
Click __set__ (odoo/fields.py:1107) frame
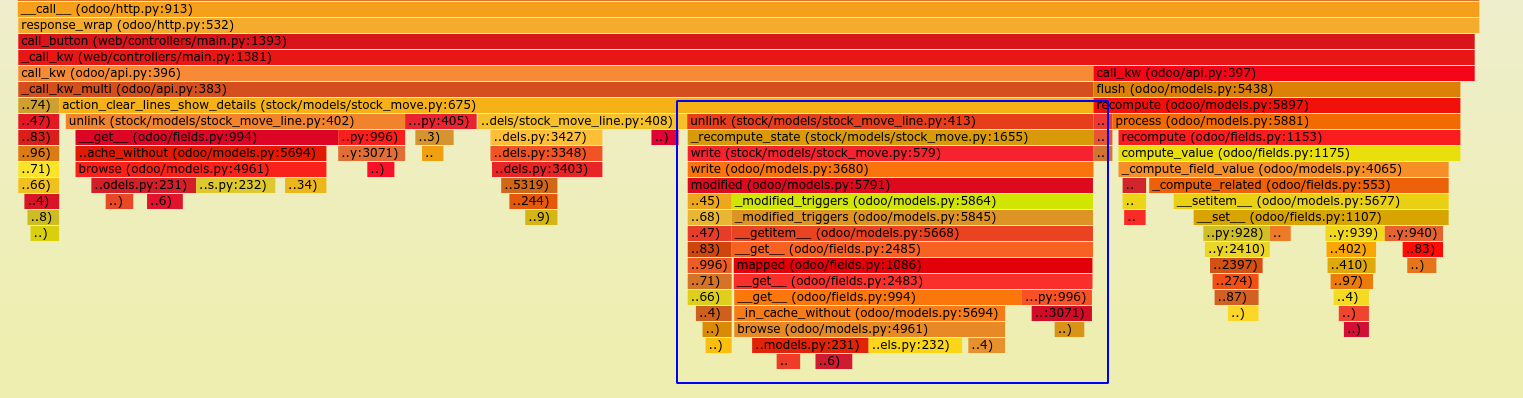(1320, 217)
